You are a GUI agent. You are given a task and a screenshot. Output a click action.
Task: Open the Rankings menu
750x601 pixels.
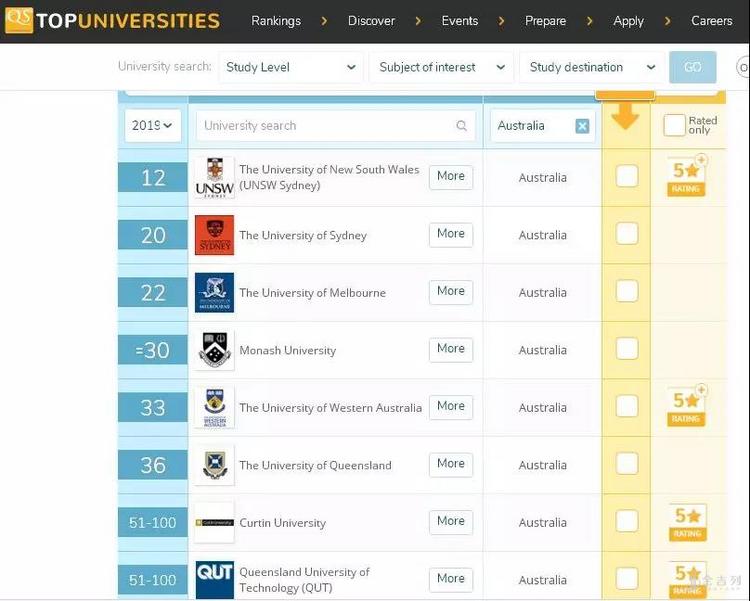(276, 20)
